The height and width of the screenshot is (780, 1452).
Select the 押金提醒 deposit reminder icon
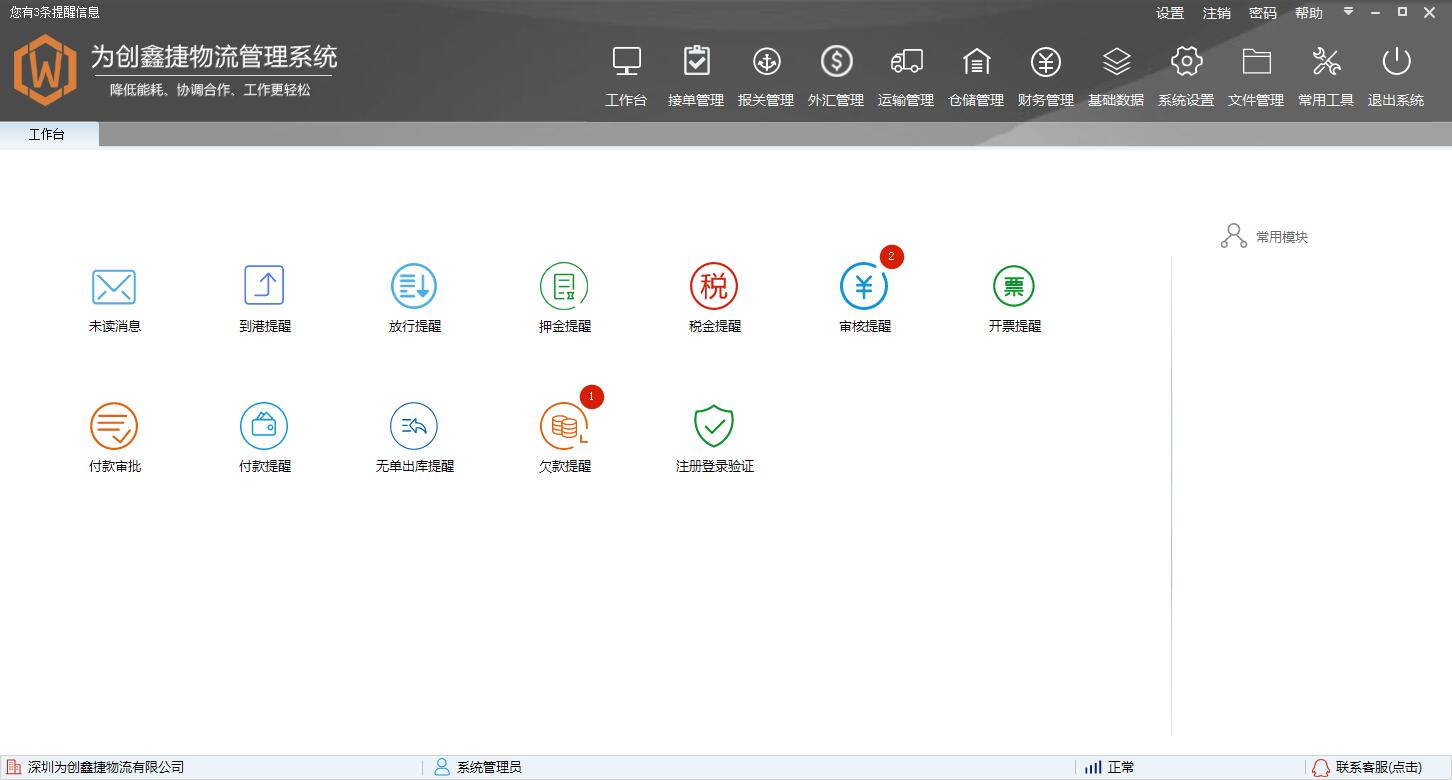564,286
